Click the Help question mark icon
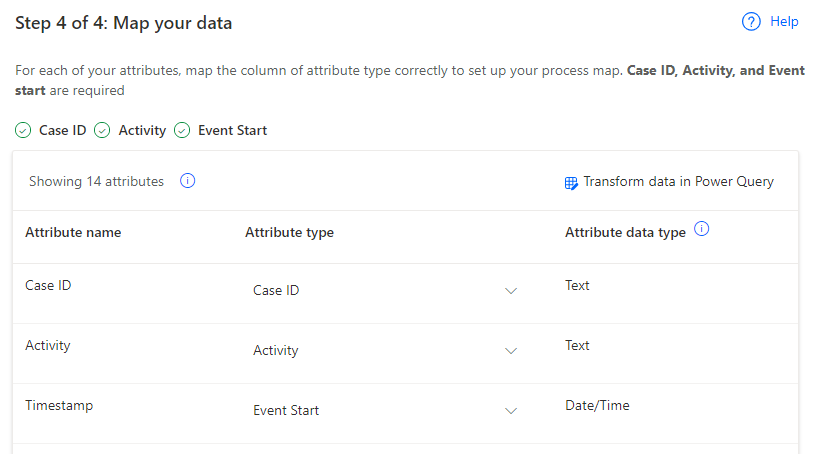 pyautogui.click(x=752, y=22)
